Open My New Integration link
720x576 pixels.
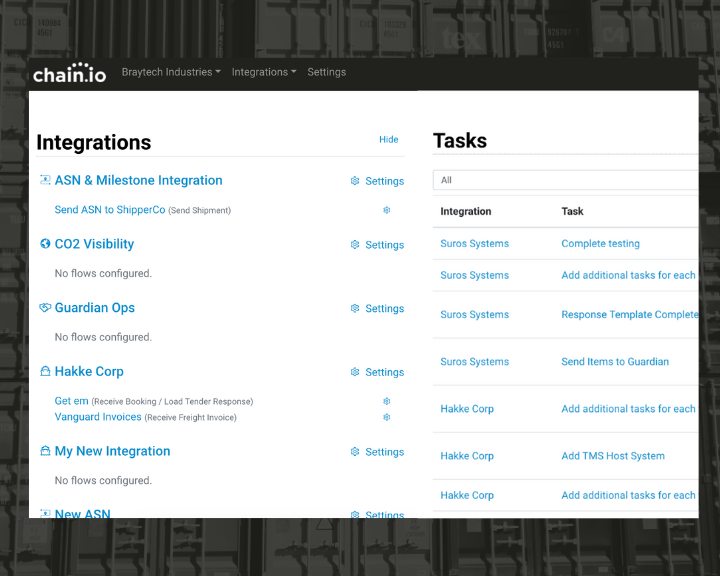112,452
